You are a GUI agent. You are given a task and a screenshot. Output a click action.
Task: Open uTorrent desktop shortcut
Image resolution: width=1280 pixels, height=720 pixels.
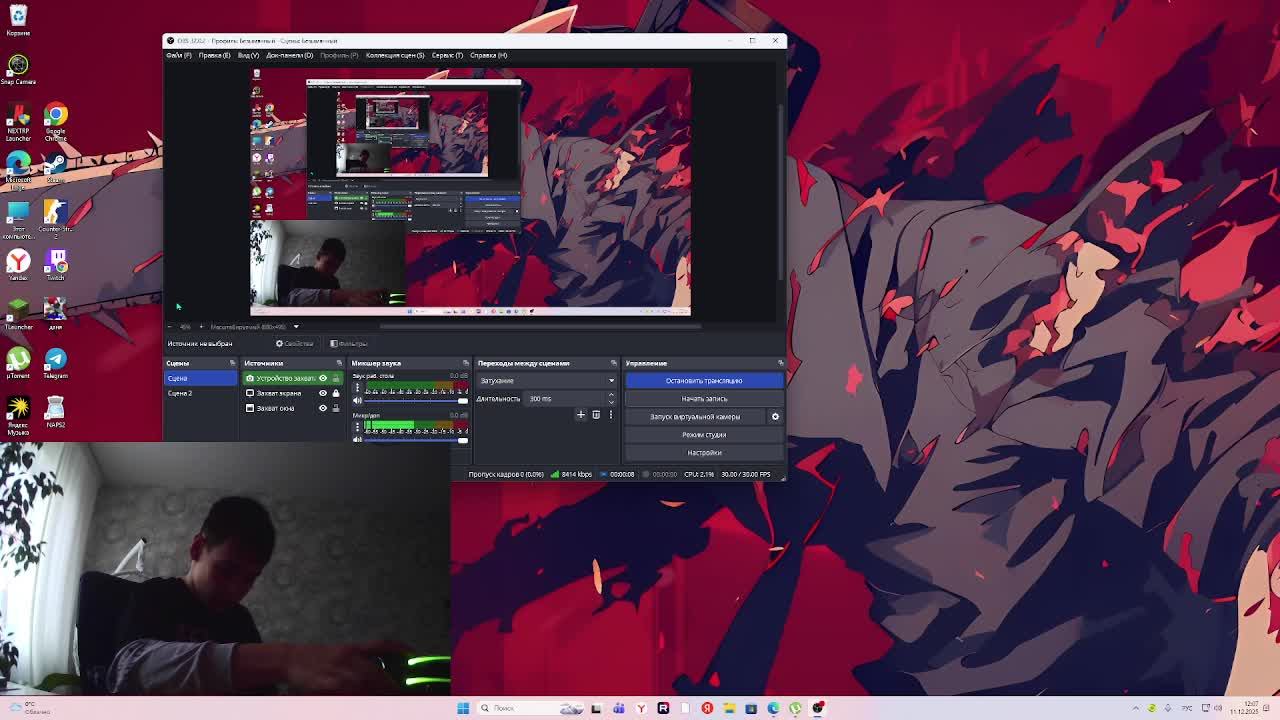click(18, 363)
